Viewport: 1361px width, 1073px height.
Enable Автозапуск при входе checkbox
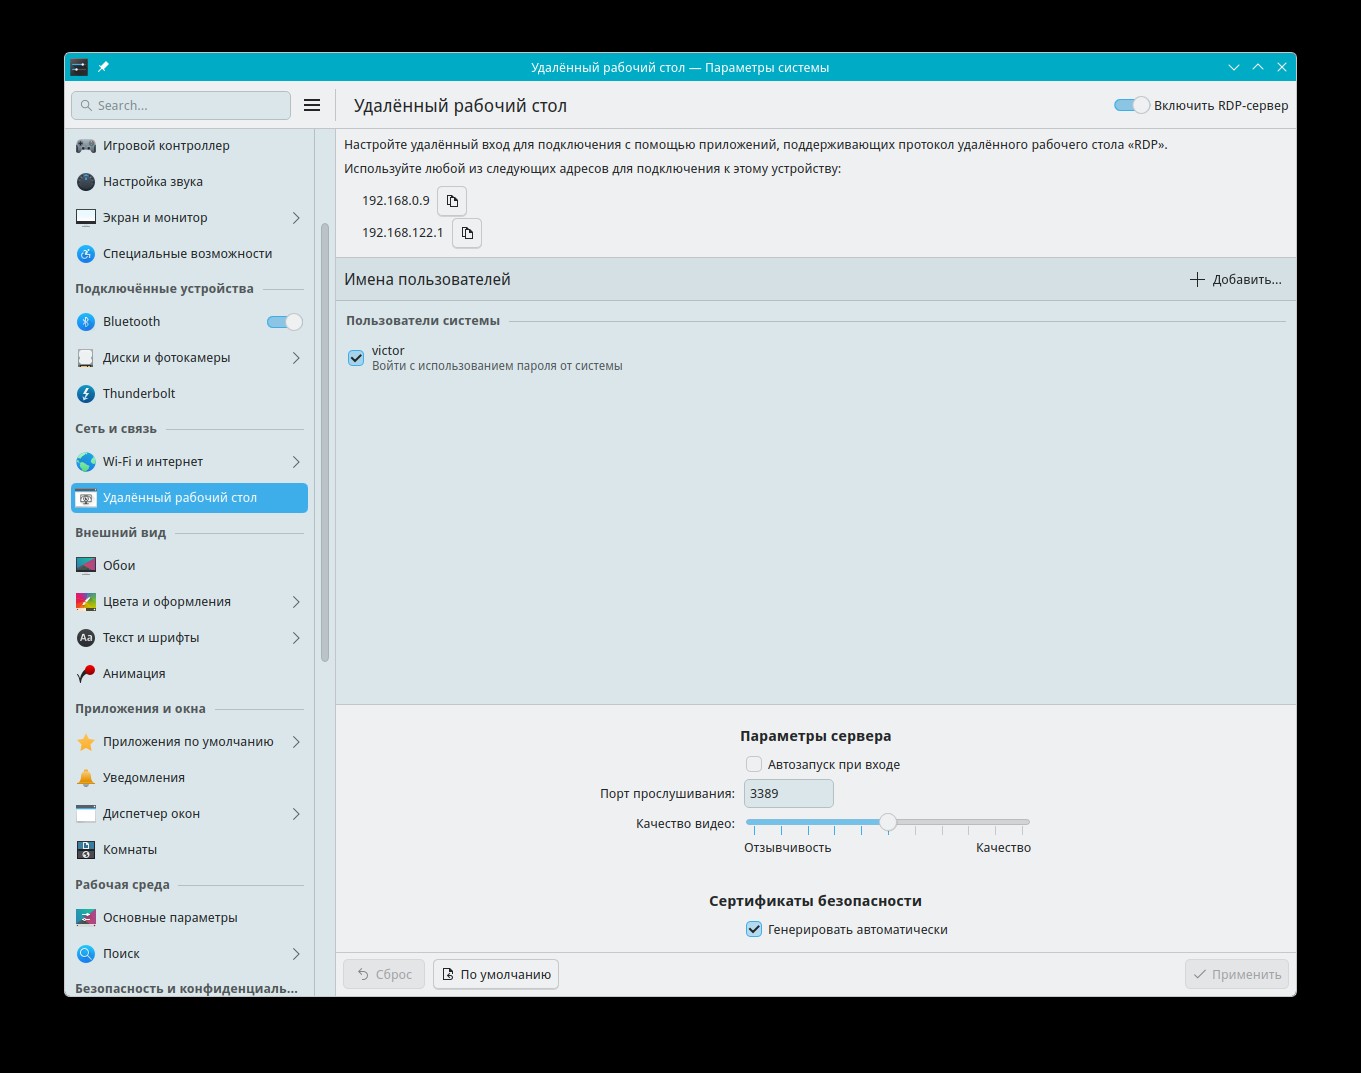pos(754,765)
